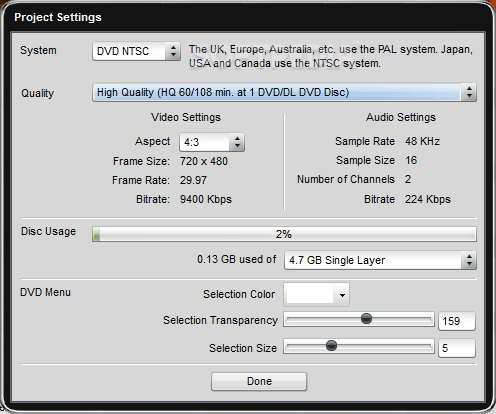Click the audio Bitrate value 224 Kbps
Image resolution: width=496 pixels, height=414 pixels.
(428, 199)
